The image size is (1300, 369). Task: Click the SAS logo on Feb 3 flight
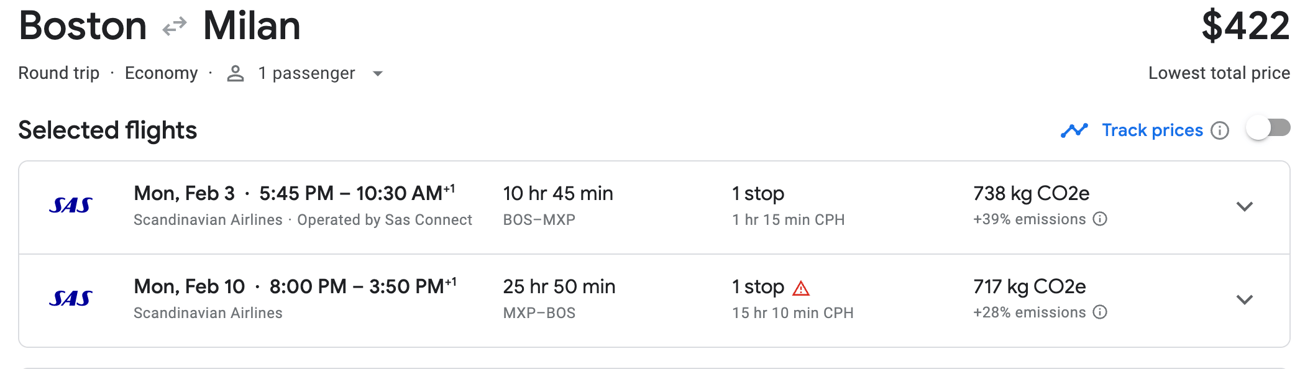71,206
